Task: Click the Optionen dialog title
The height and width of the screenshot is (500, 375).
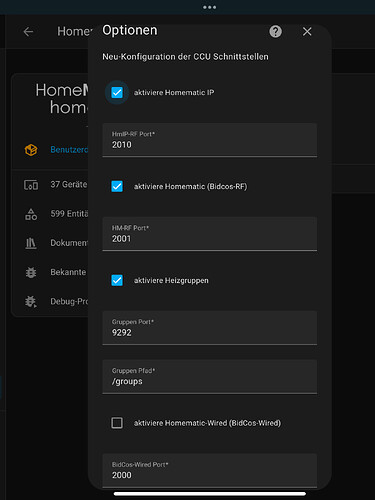Action: click(130, 30)
